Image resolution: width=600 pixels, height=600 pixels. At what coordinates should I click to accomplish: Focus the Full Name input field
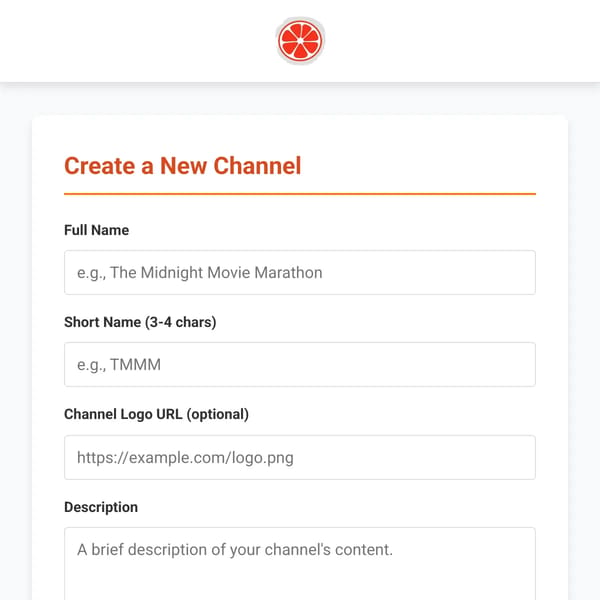point(300,272)
